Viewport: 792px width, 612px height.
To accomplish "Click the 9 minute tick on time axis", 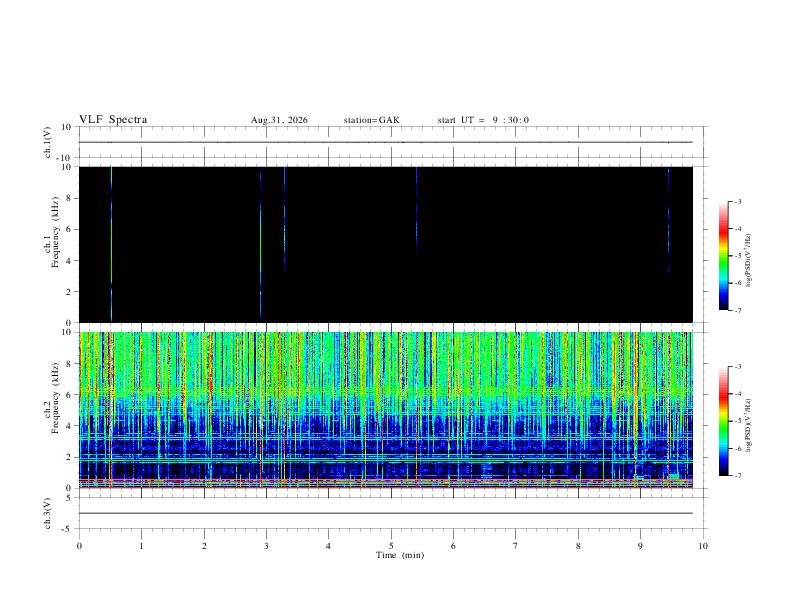I will pyautogui.click(x=640, y=546).
